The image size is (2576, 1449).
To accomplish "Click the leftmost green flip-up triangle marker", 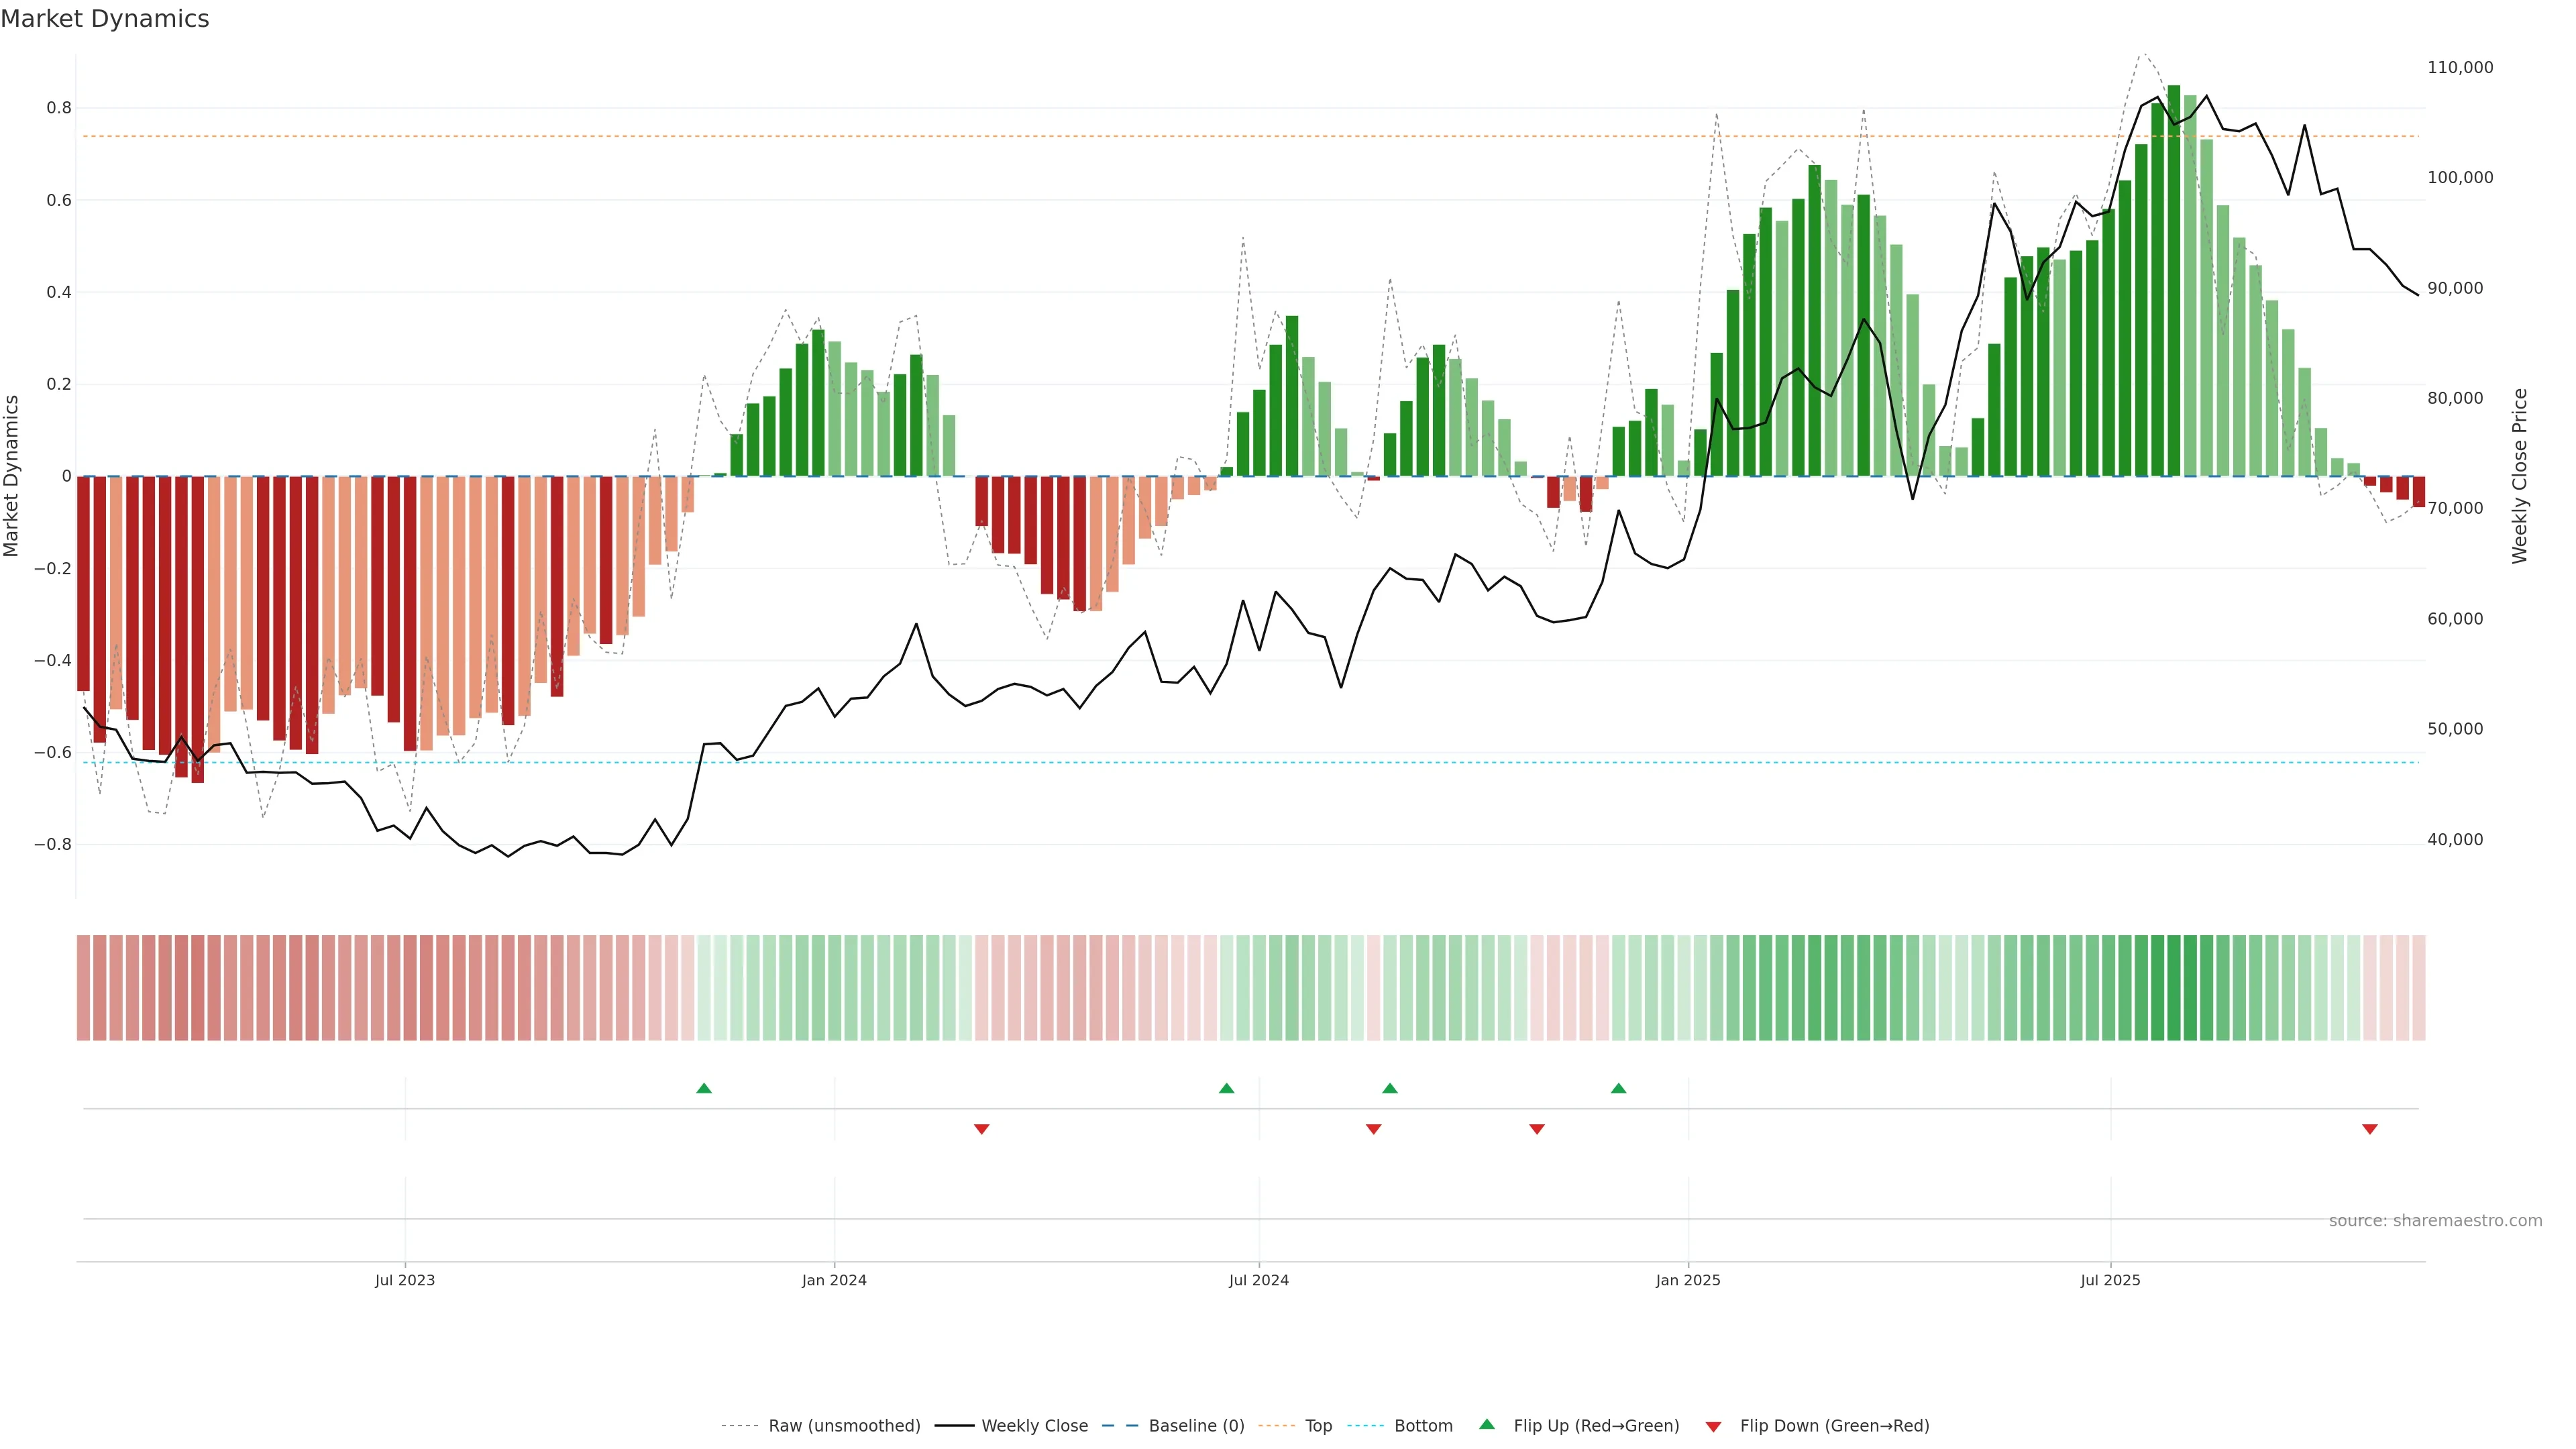I will point(704,1088).
